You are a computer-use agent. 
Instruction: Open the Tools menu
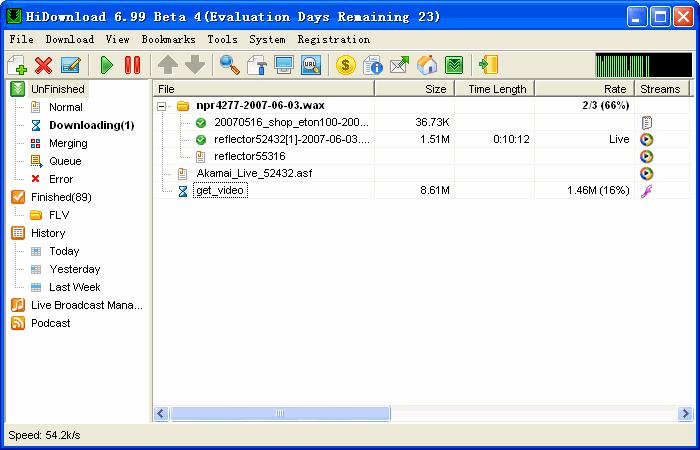(x=222, y=39)
